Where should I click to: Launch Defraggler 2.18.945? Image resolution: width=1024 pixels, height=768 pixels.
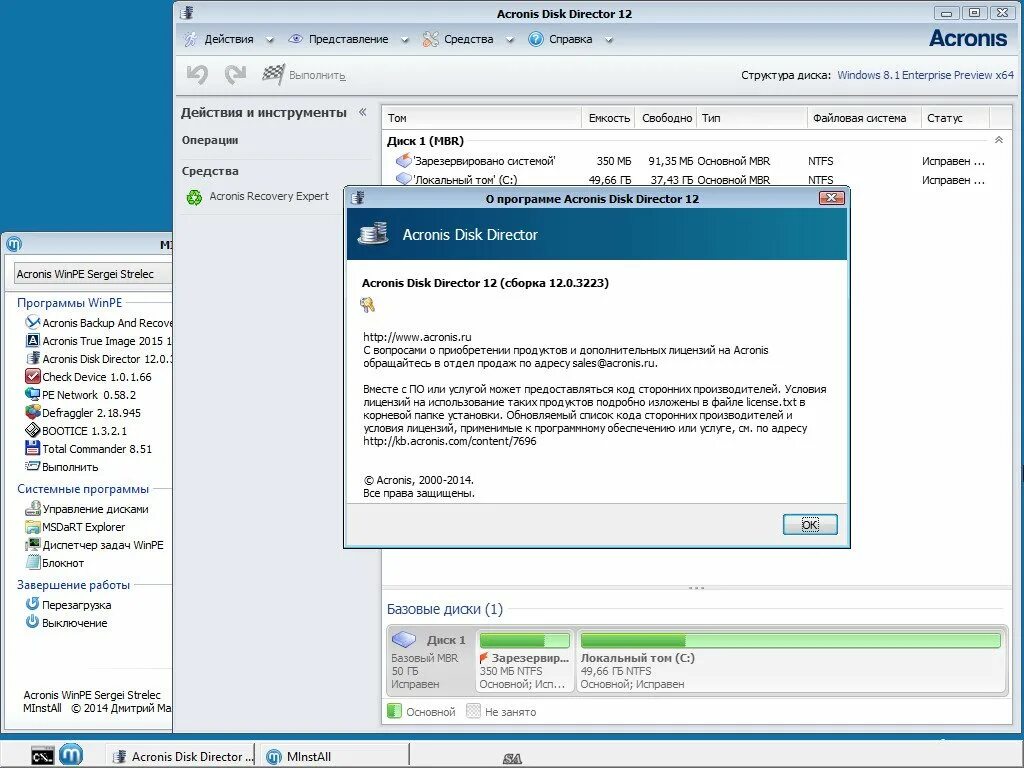[x=83, y=413]
